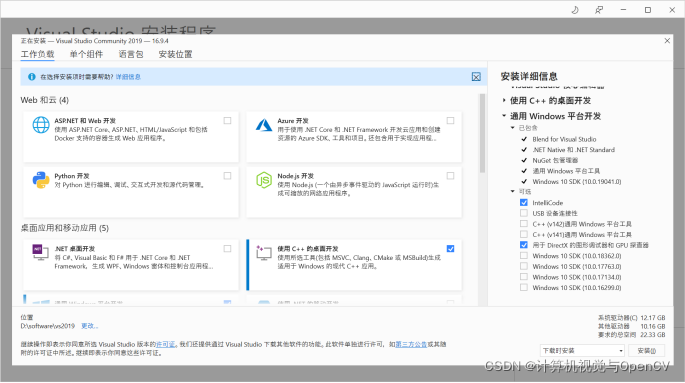This screenshot has width=685, height=383.
Task: Check Windows 10 SDK (10.0.17134.0)
Action: (x=524, y=277)
